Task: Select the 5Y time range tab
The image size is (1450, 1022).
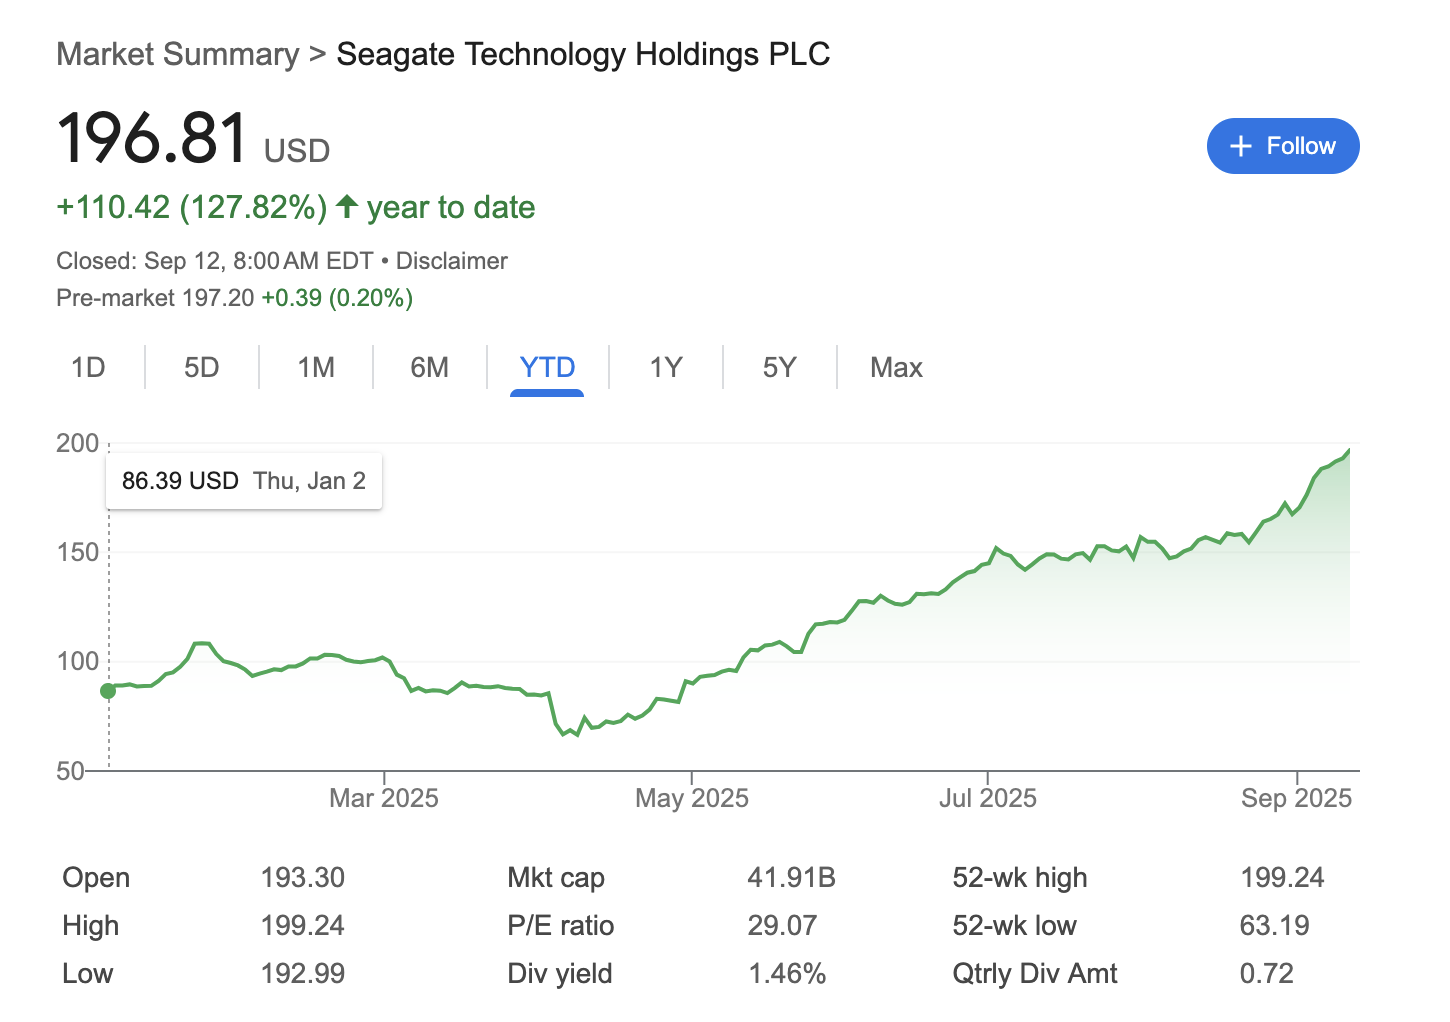Action: 779,367
